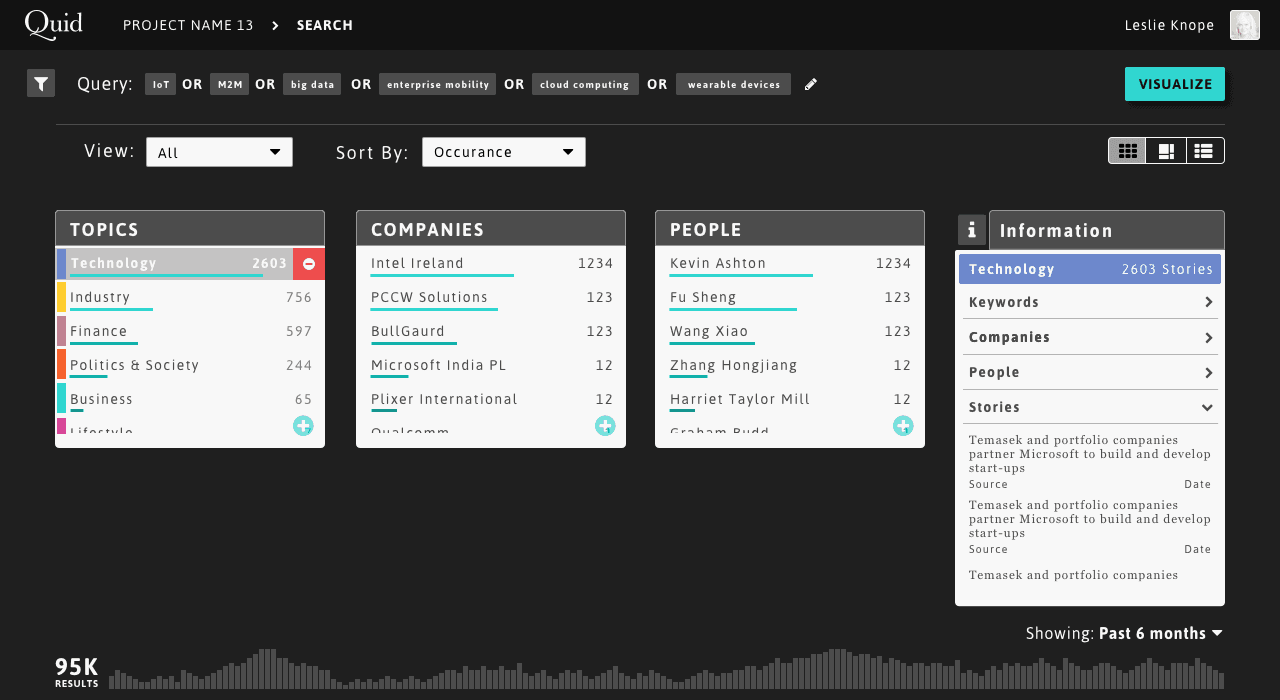This screenshot has width=1280, height=700.
Task: Click the Quid logo
Action: (53, 24)
